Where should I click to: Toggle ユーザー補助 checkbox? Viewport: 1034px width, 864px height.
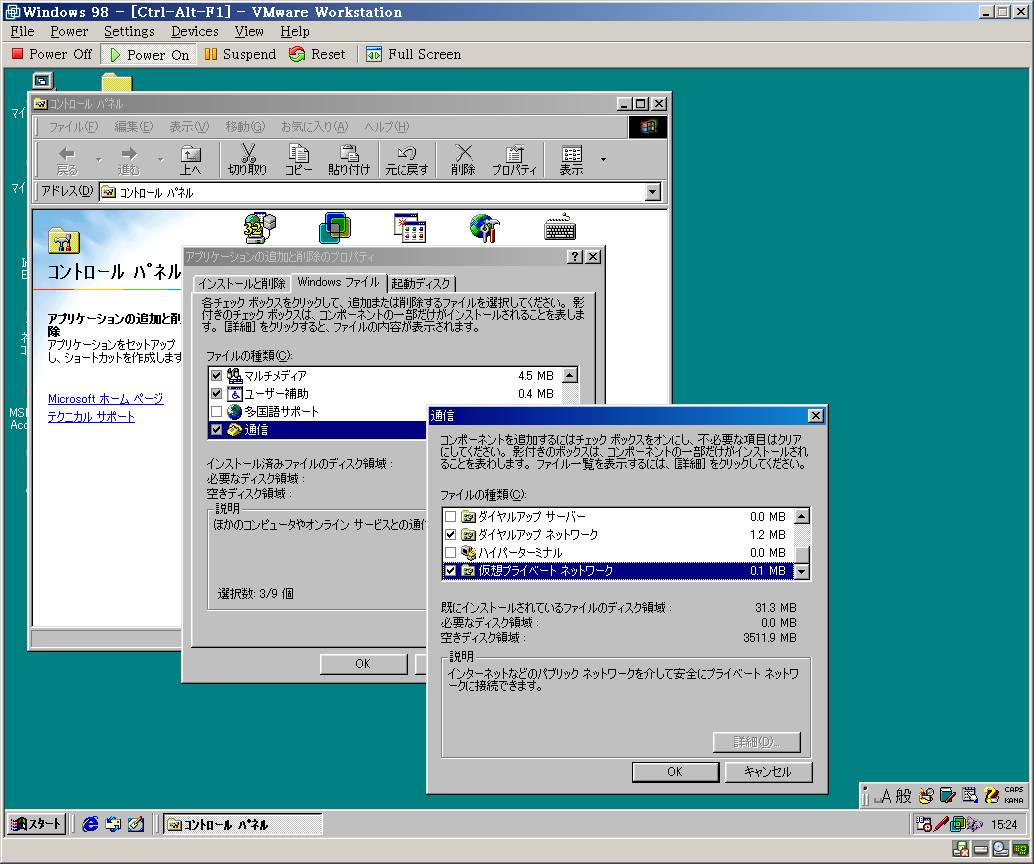coord(216,394)
